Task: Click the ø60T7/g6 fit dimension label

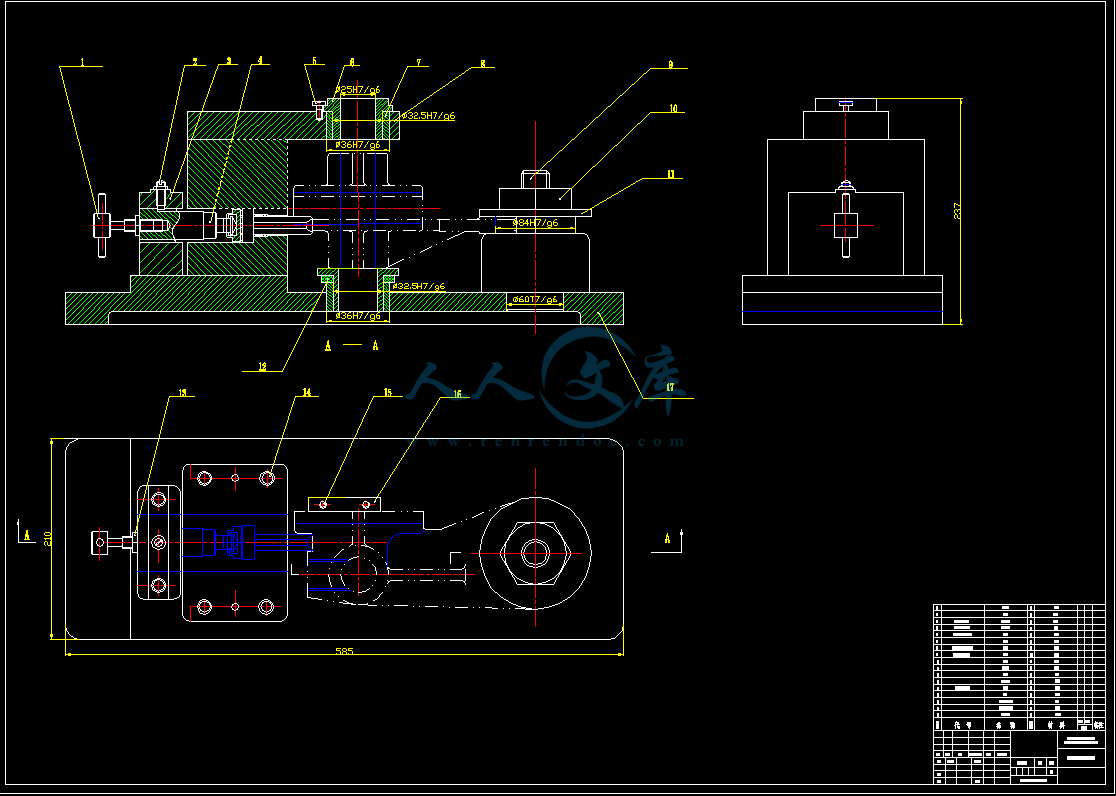Action: click(535, 299)
